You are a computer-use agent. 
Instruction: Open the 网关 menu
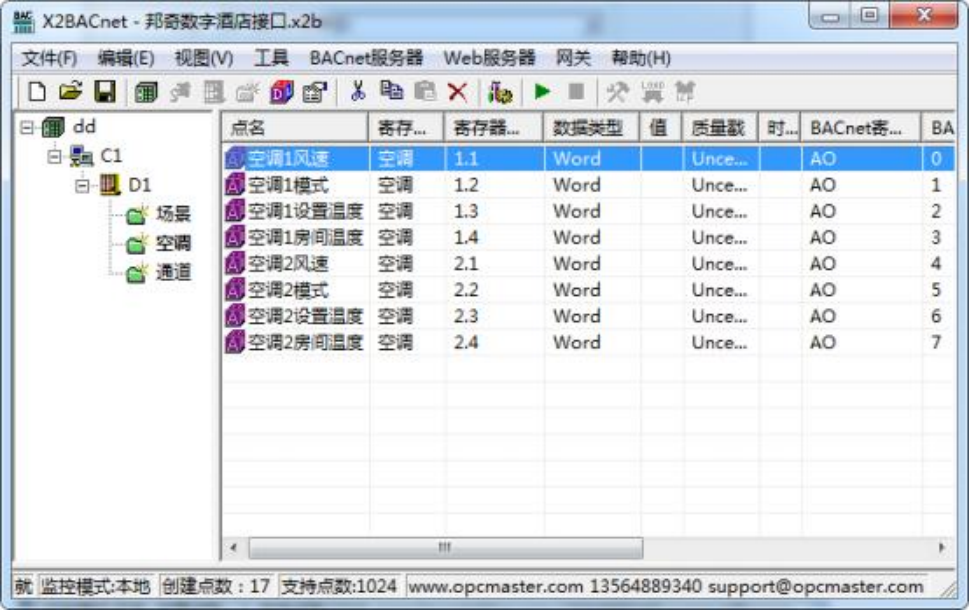[573, 59]
